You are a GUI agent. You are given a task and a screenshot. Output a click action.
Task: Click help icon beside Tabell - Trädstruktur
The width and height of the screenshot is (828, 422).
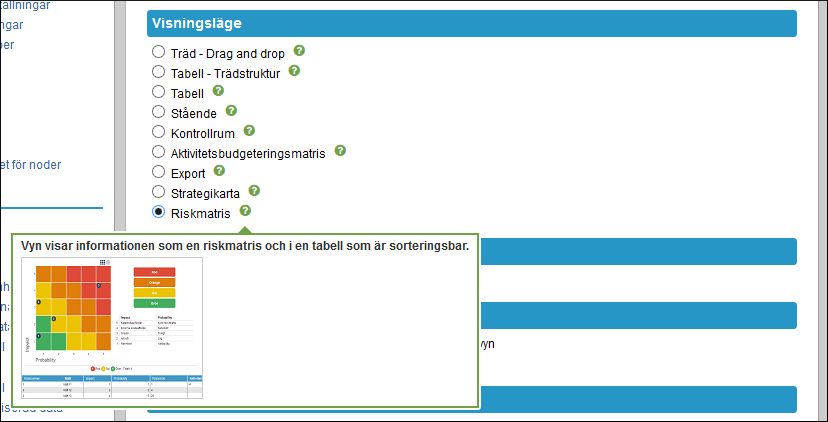(294, 70)
